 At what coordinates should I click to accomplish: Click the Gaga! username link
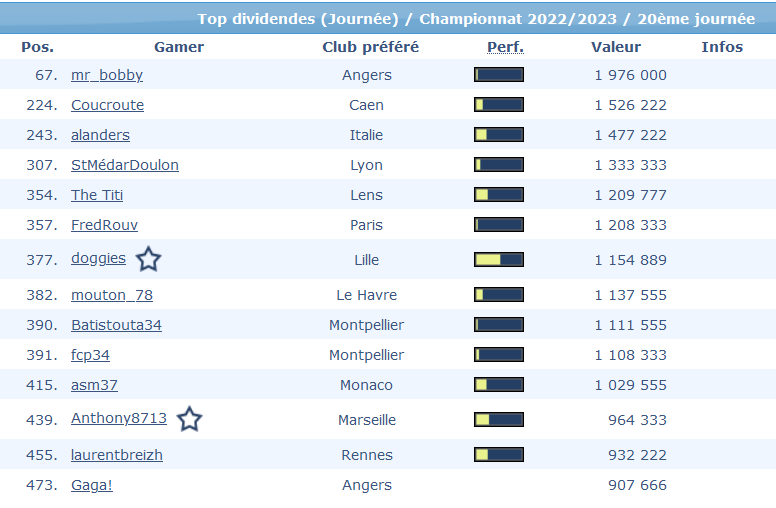(x=92, y=485)
